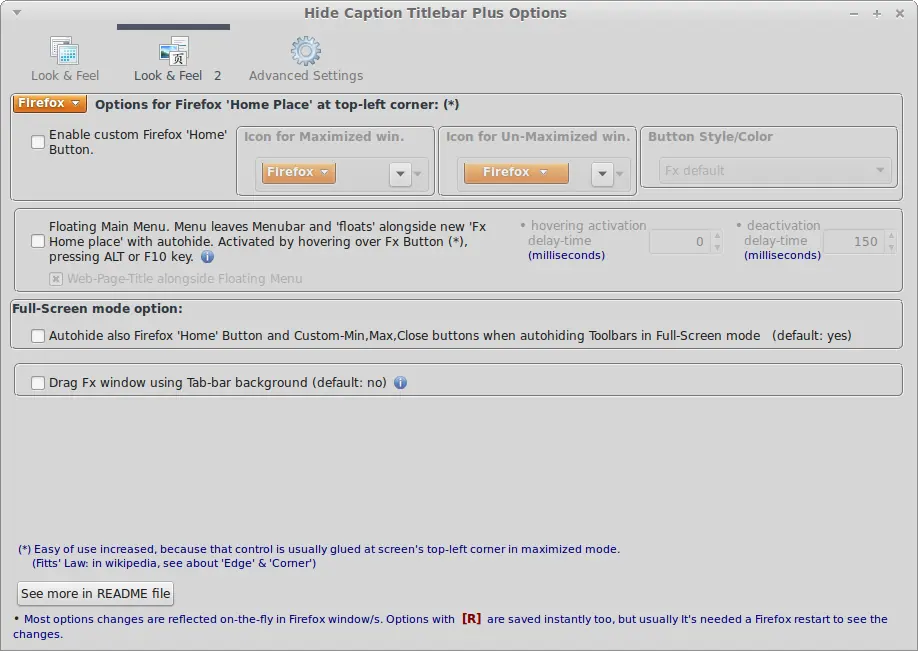Toggle Web-Page-Title alongside Floating Menu checkbox
Viewport: 918px width, 651px height.
(x=56, y=279)
